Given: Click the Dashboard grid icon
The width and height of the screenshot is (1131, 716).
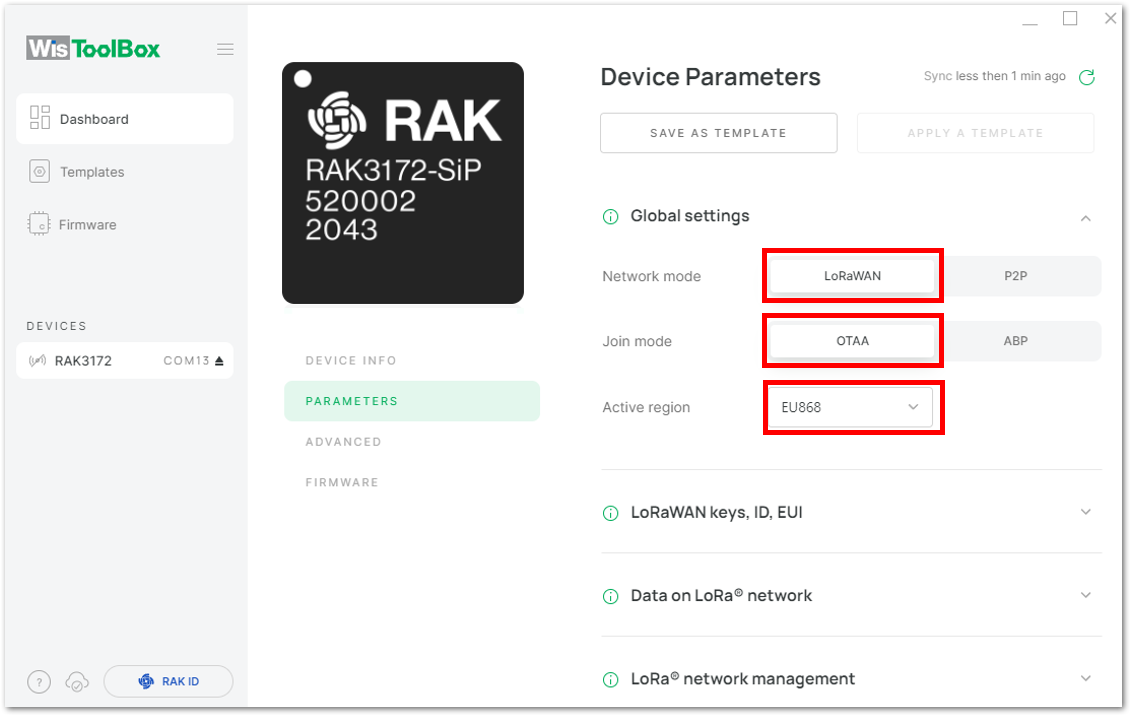Looking at the screenshot, I should tap(40, 118).
